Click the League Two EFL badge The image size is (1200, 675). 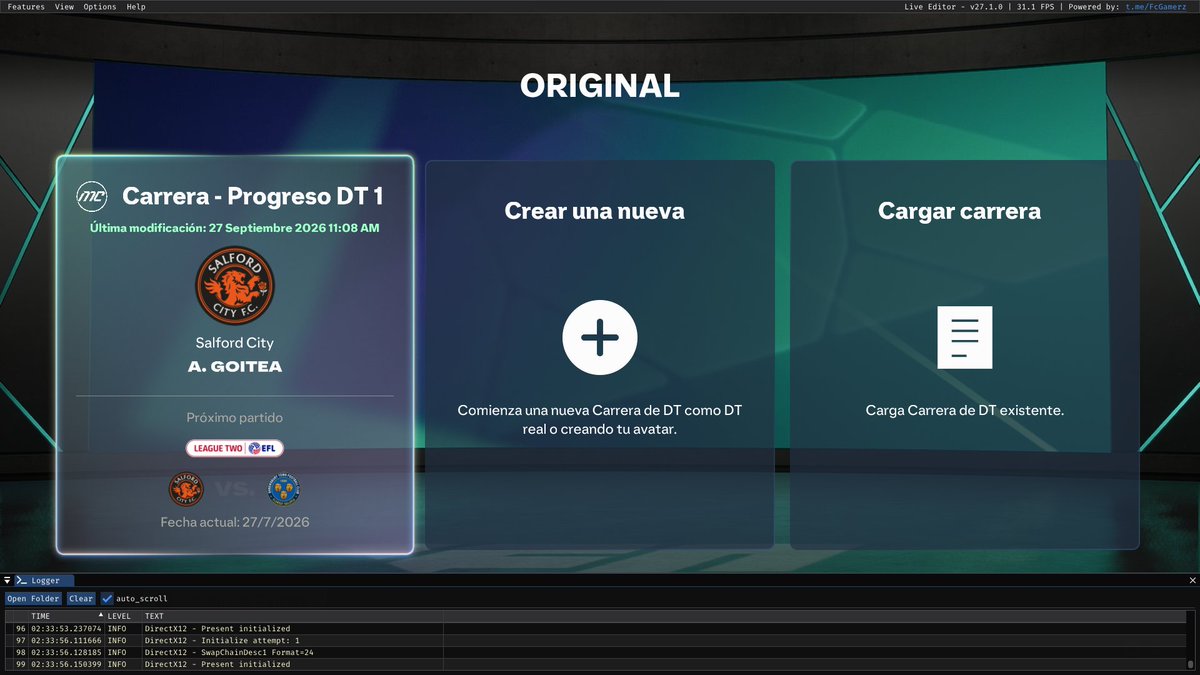(235, 449)
